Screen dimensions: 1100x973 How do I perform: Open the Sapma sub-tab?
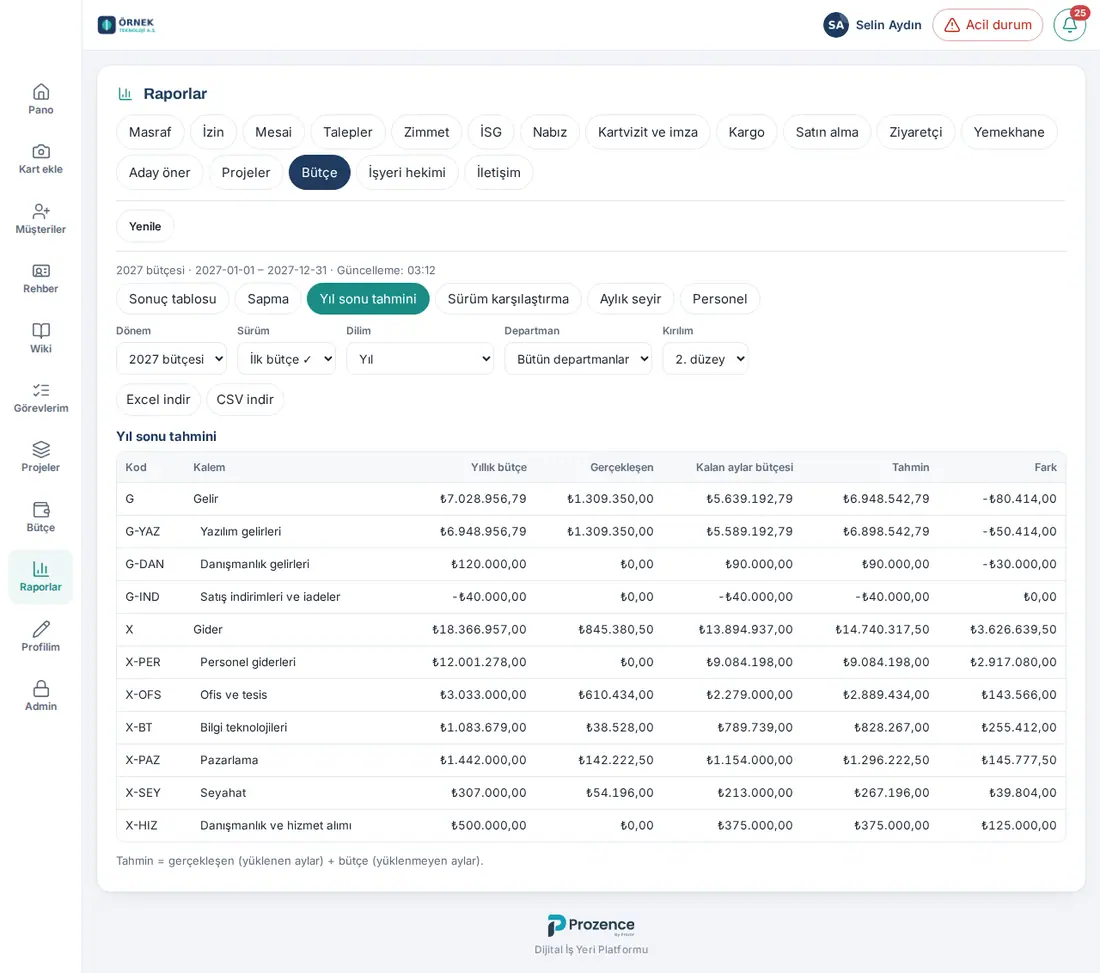coord(268,299)
